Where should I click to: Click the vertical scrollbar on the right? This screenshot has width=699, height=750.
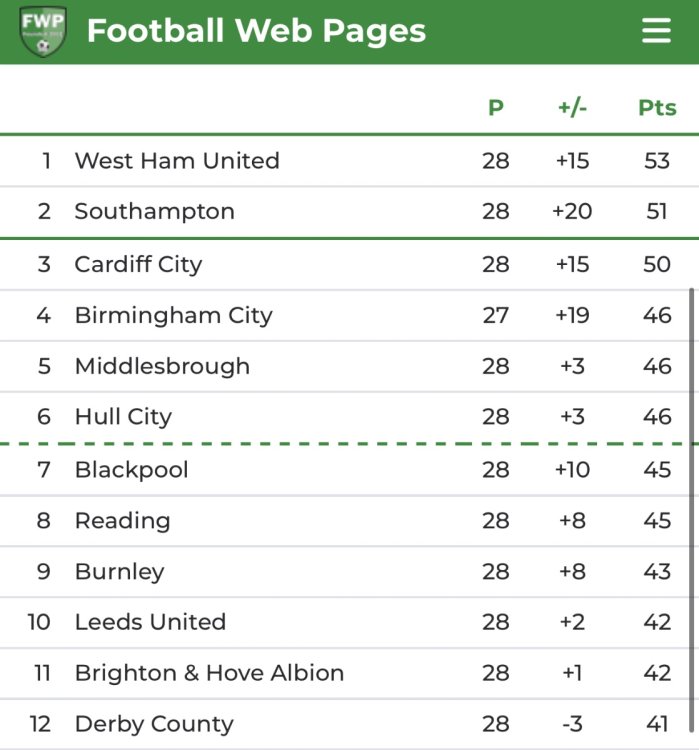689,500
